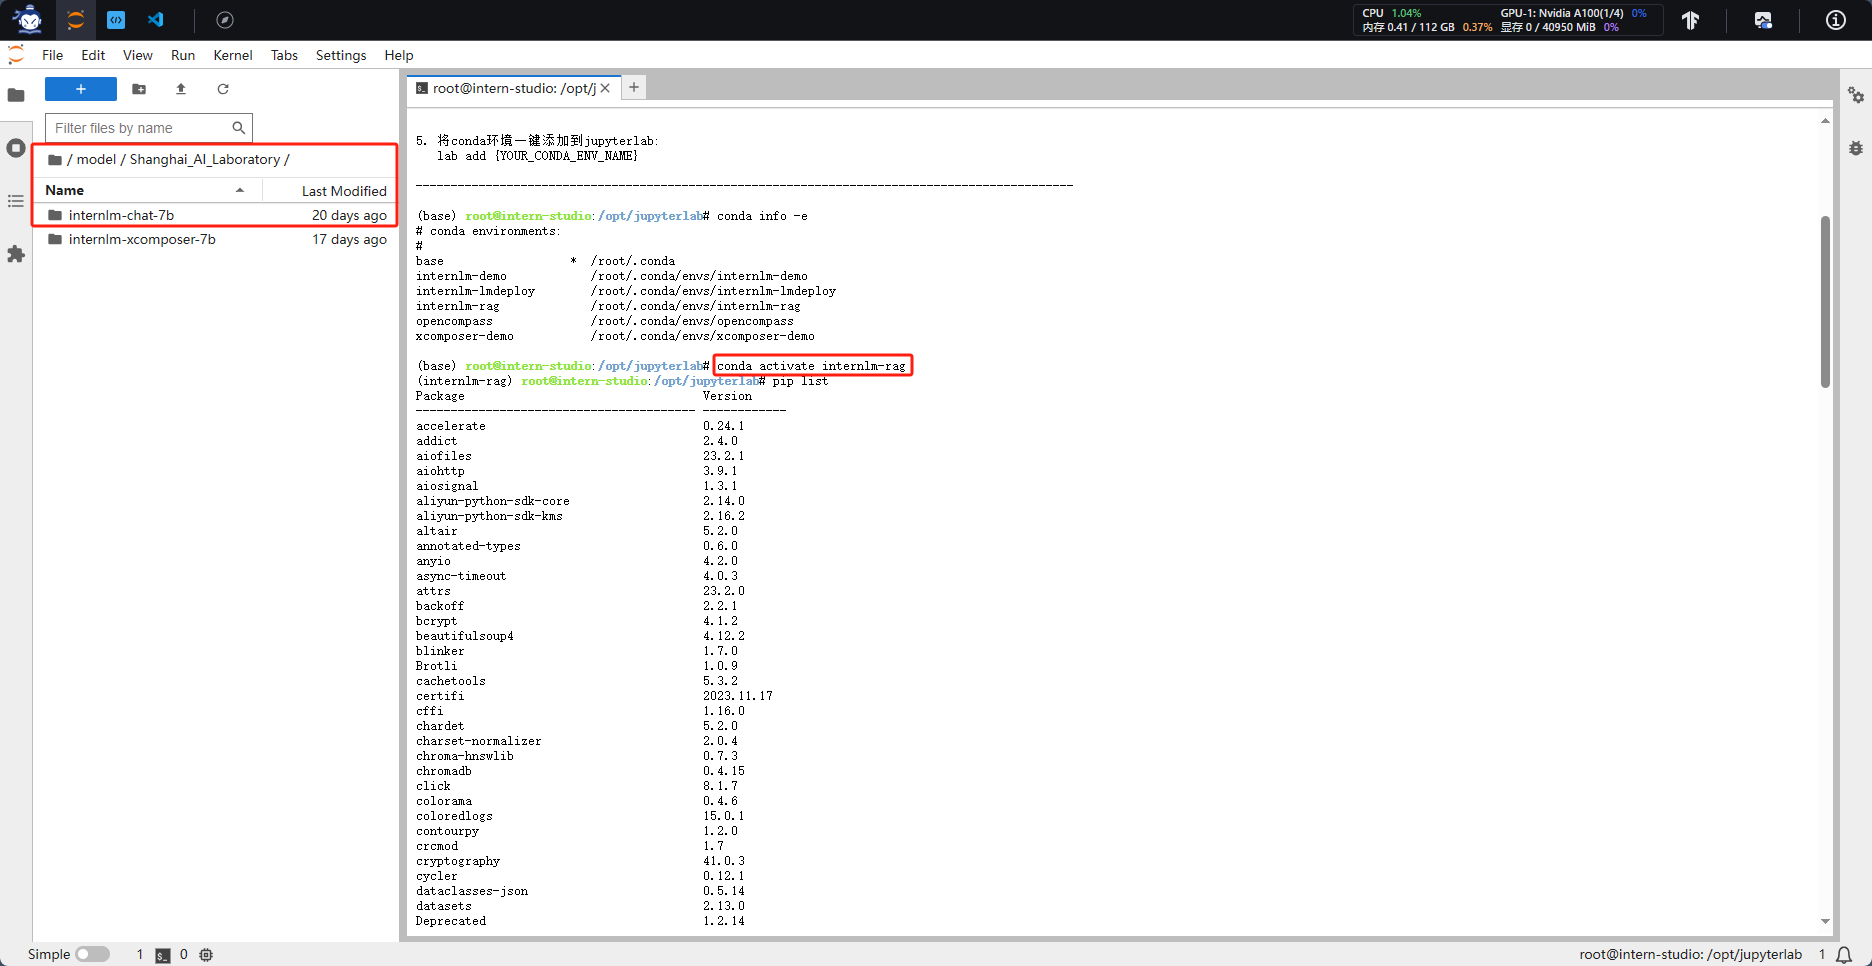Select the root@intern-studio terminal tab
This screenshot has width=1872, height=966.
point(513,88)
